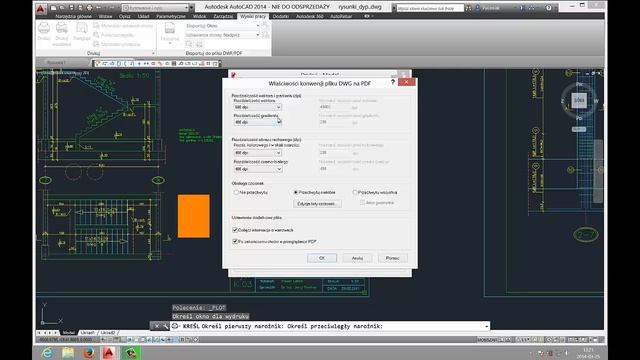Click the ViewCube Góra top face
Viewport: 640px width, 360px height.
579,100
